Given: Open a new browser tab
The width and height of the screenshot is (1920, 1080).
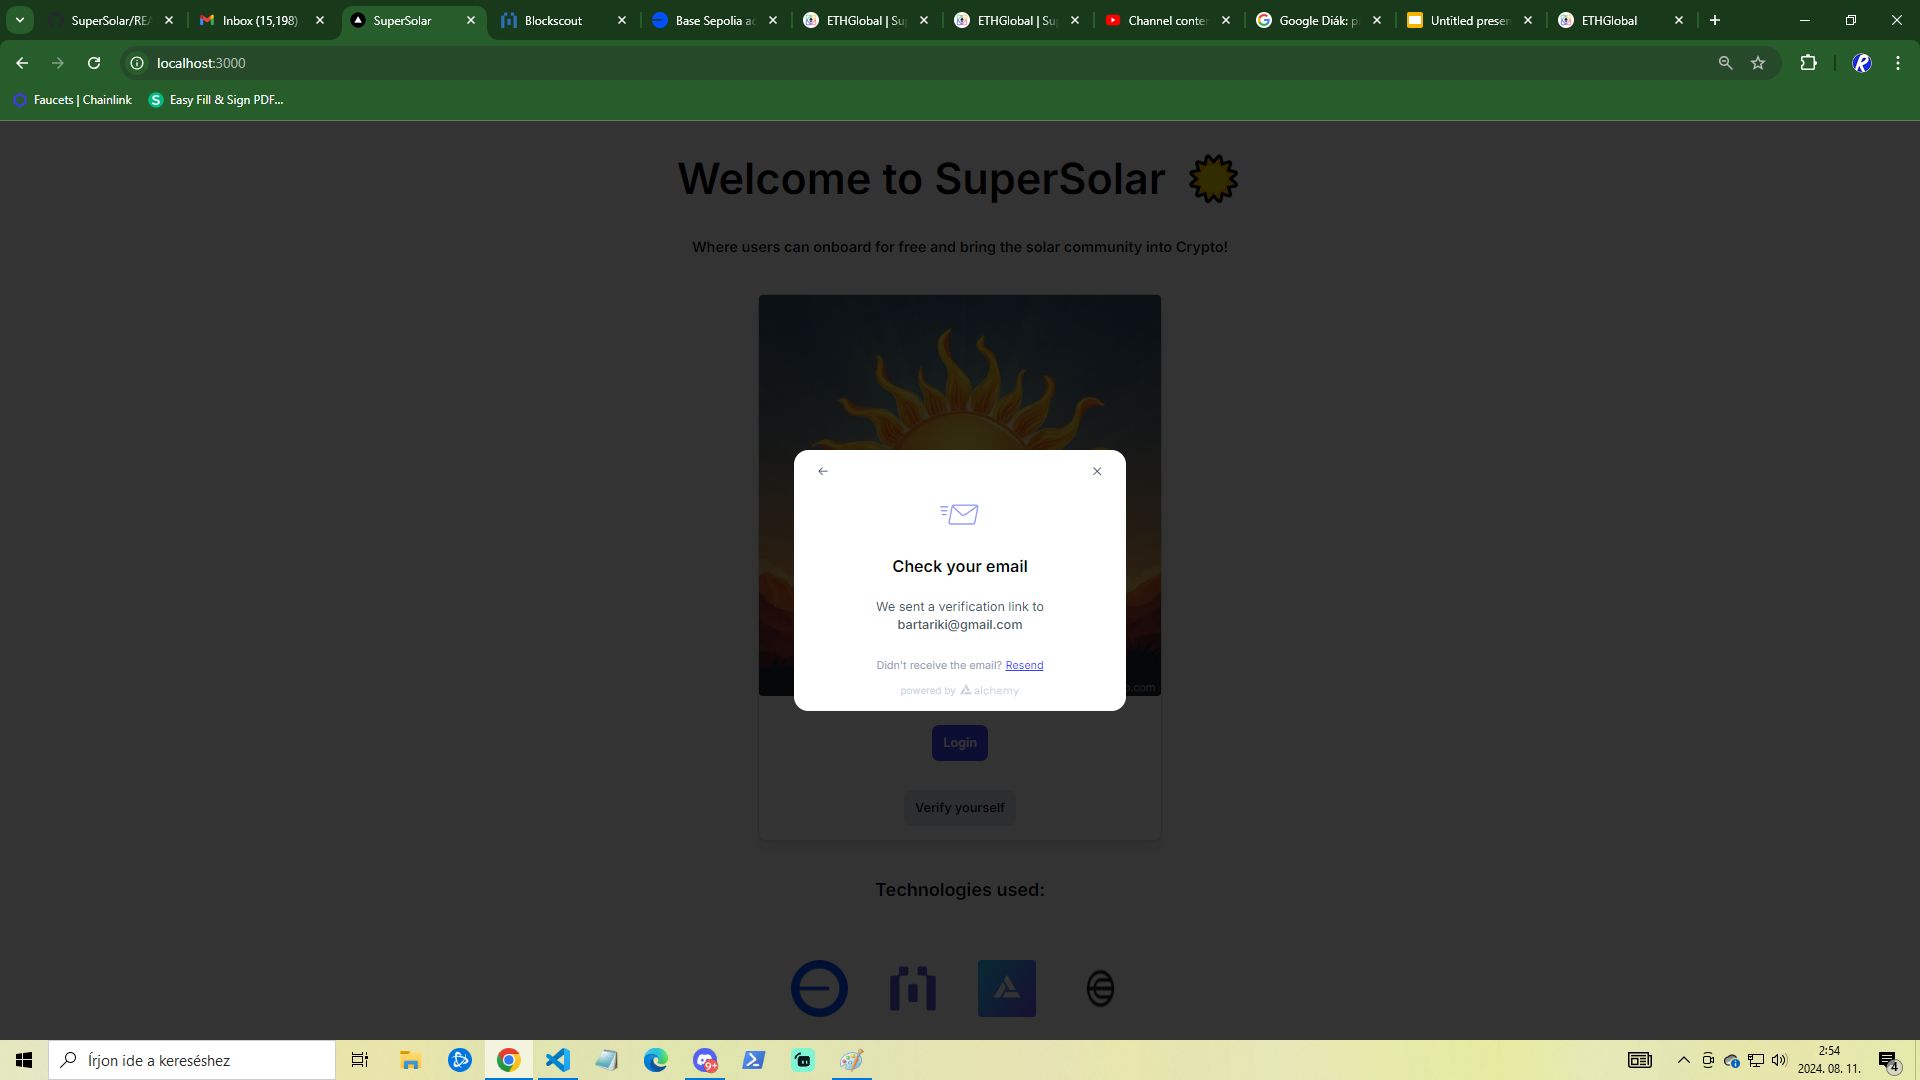Looking at the screenshot, I should pyautogui.click(x=1715, y=20).
